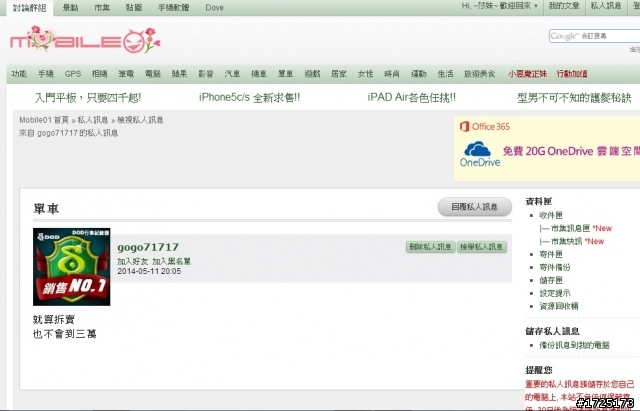
Task: Open gogo71717's profile name link
Action: click(148, 247)
